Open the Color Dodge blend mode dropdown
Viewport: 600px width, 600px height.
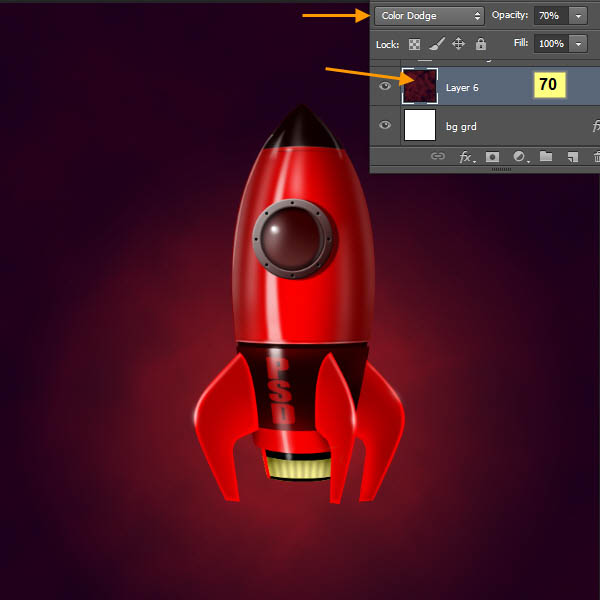pos(430,16)
